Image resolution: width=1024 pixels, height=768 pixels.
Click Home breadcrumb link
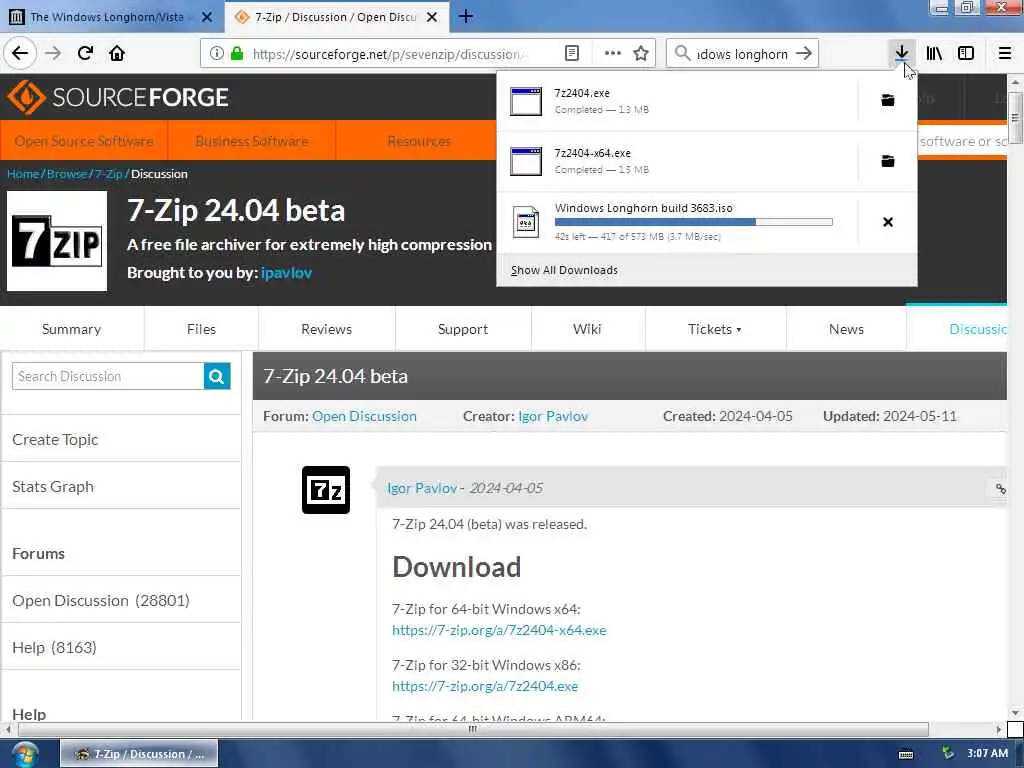point(23,174)
